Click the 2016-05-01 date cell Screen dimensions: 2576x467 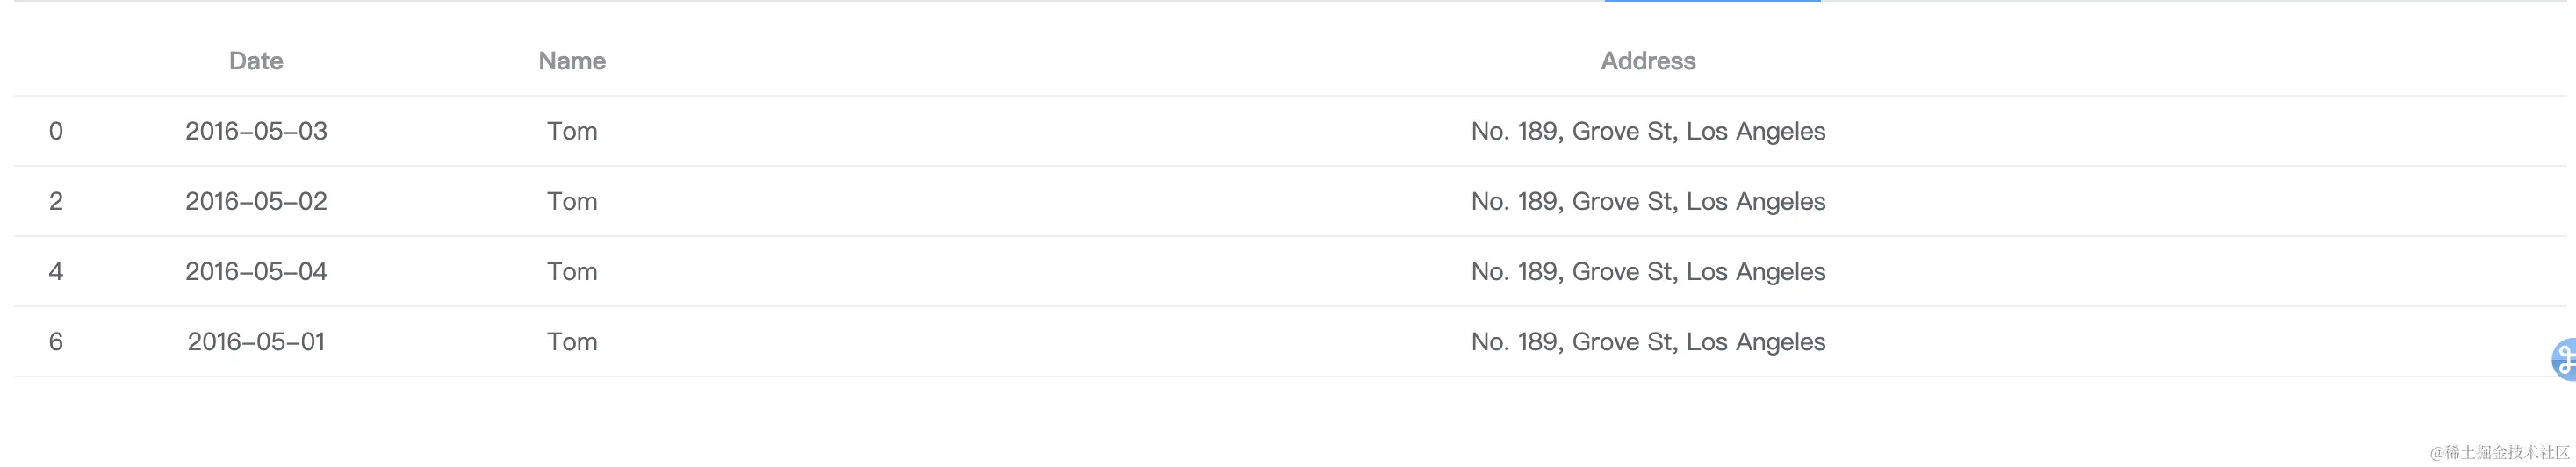(256, 341)
